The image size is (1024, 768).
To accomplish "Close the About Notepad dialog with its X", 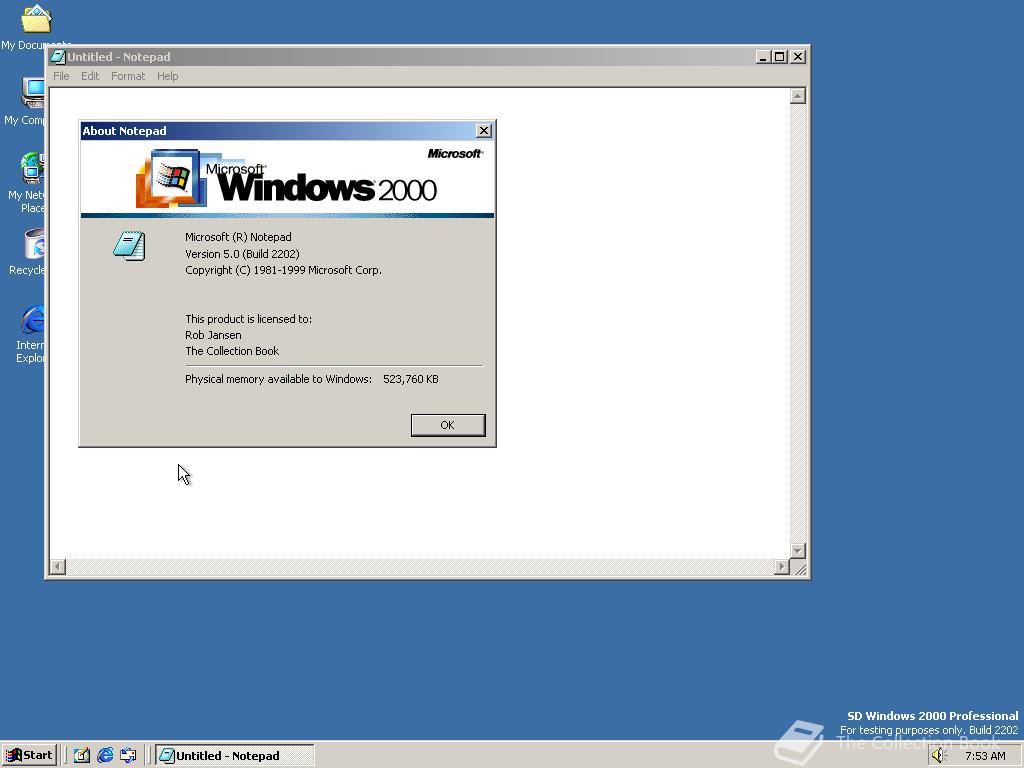I will tap(483, 131).
